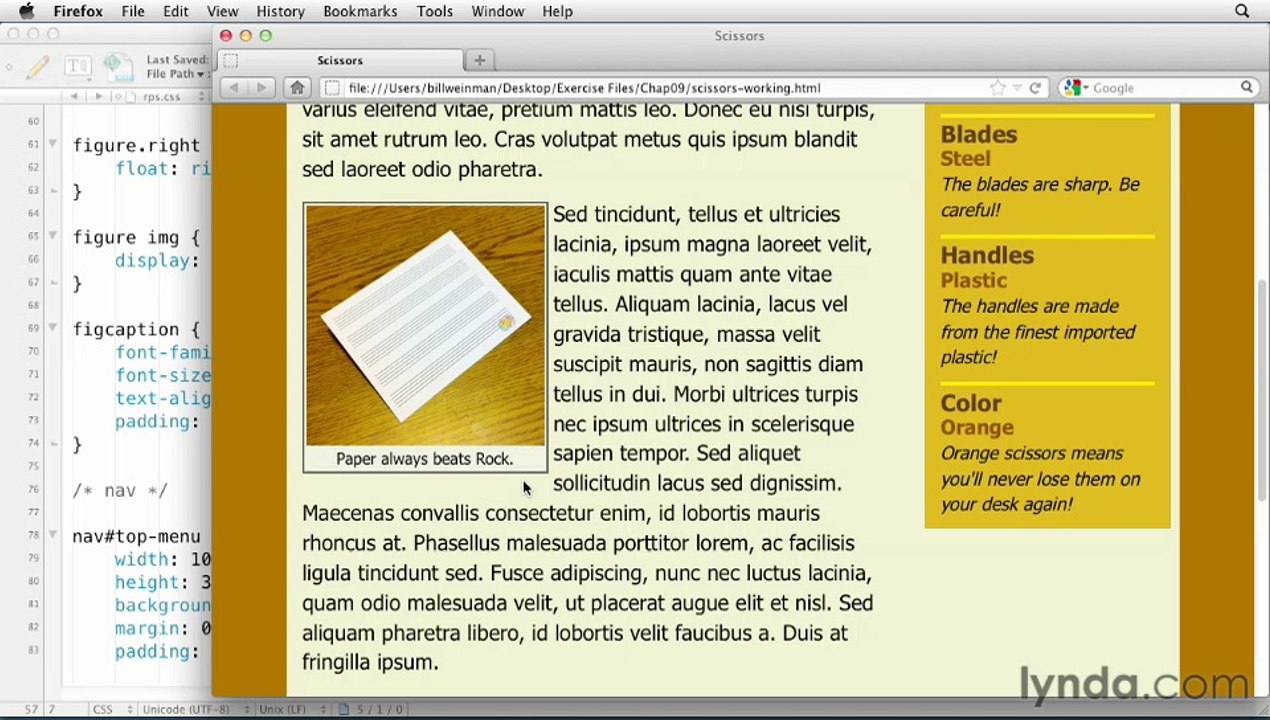This screenshot has height=720, width=1270.
Task: Click the line number 57 in status bar
Action: tap(31, 709)
